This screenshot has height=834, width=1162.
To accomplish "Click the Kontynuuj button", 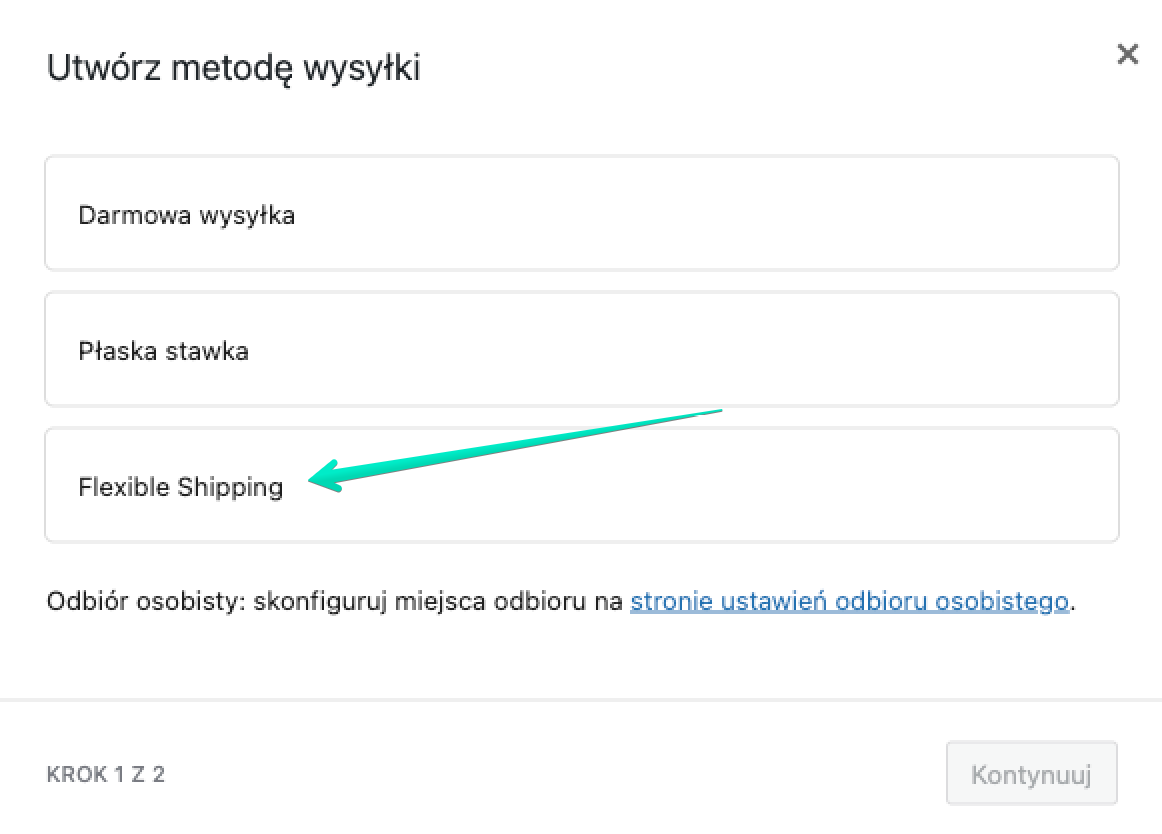I will [1031, 772].
